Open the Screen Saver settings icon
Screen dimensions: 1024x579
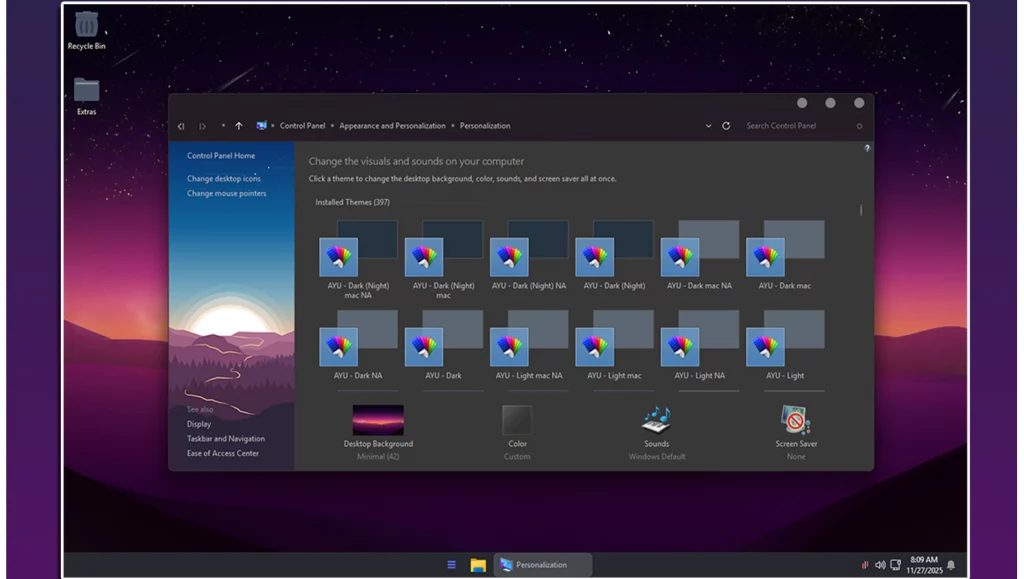(796, 419)
